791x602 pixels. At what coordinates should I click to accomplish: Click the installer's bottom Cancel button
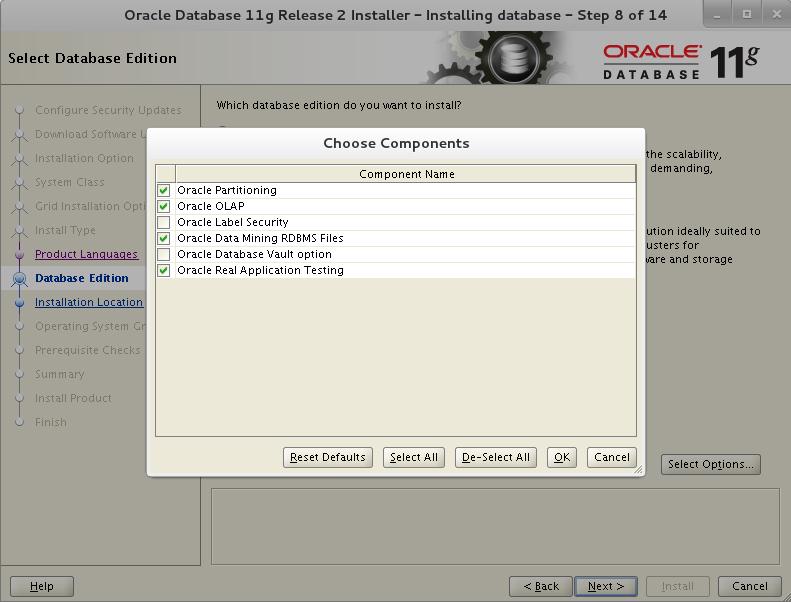click(x=750, y=586)
